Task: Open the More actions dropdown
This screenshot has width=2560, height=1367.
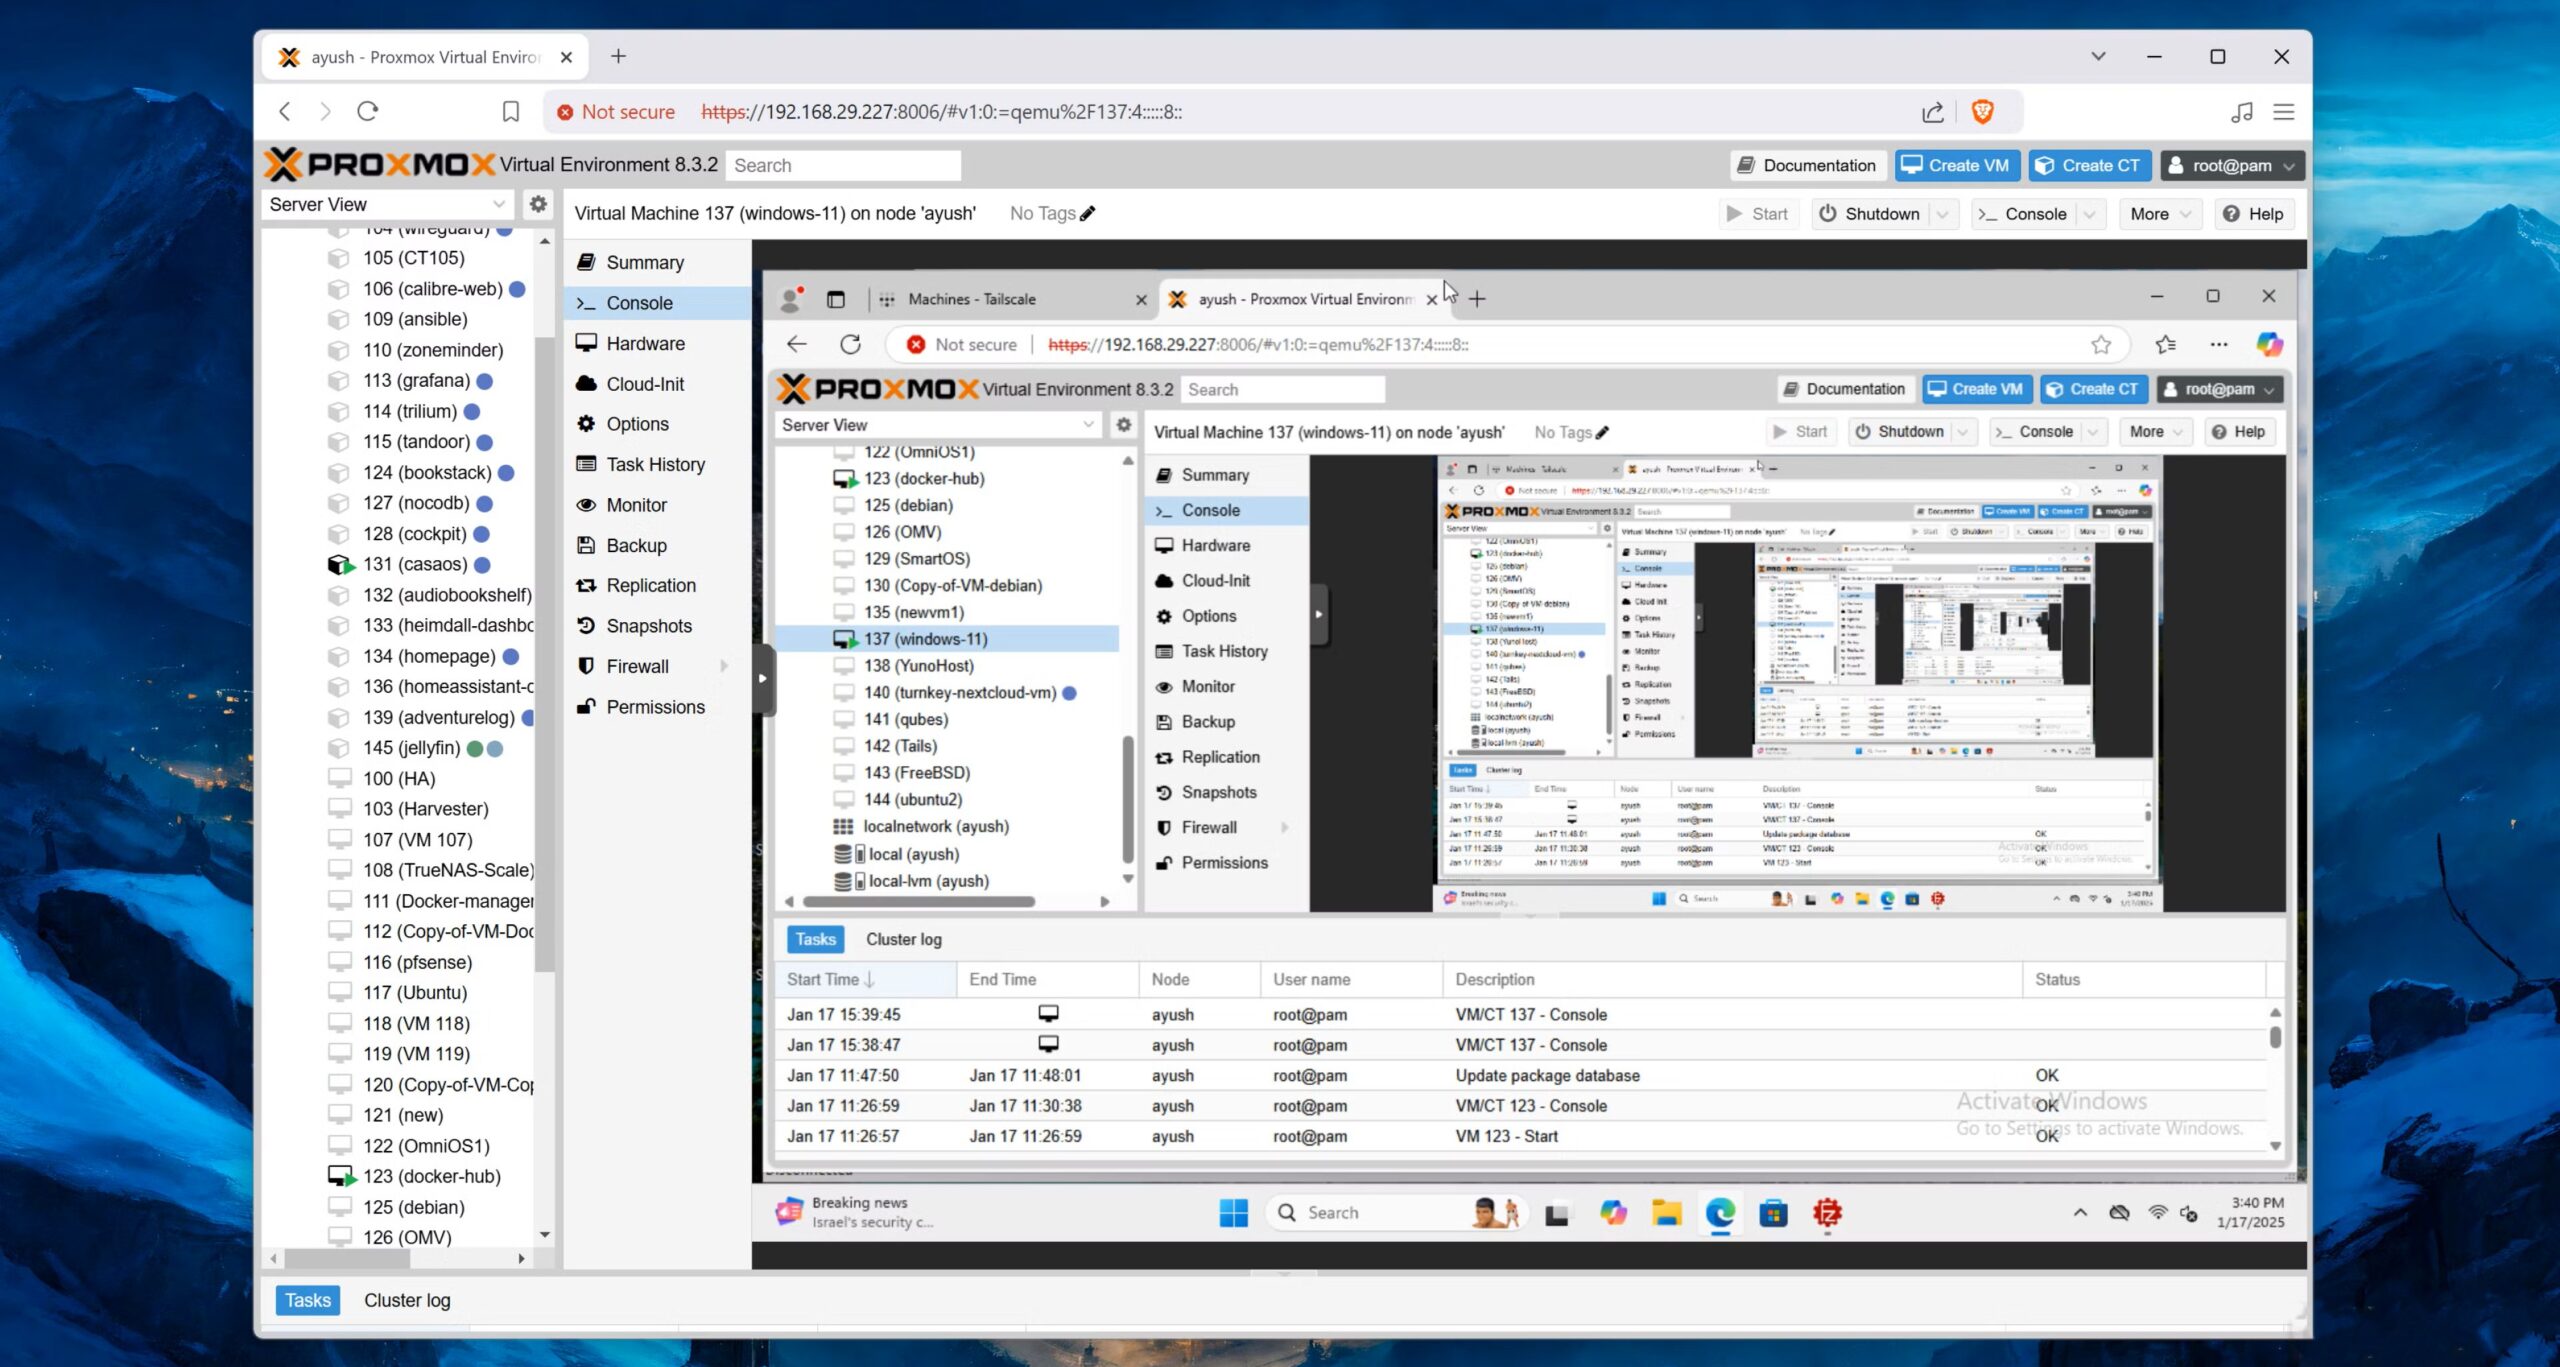Action: coord(2159,214)
